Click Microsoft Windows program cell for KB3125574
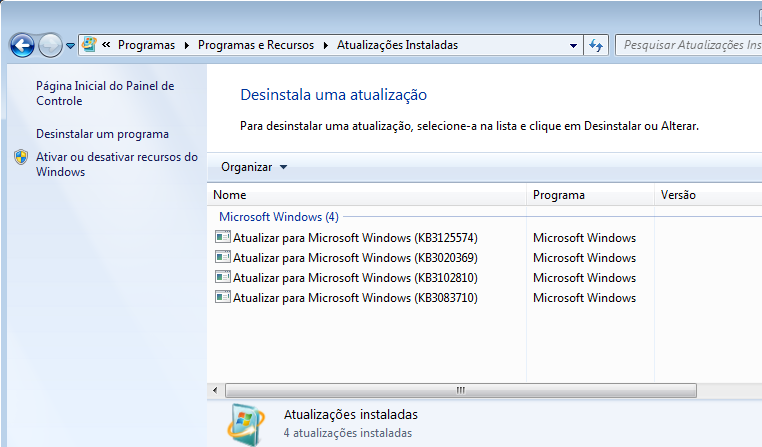This screenshot has width=762, height=447. pyautogui.click(x=584, y=238)
